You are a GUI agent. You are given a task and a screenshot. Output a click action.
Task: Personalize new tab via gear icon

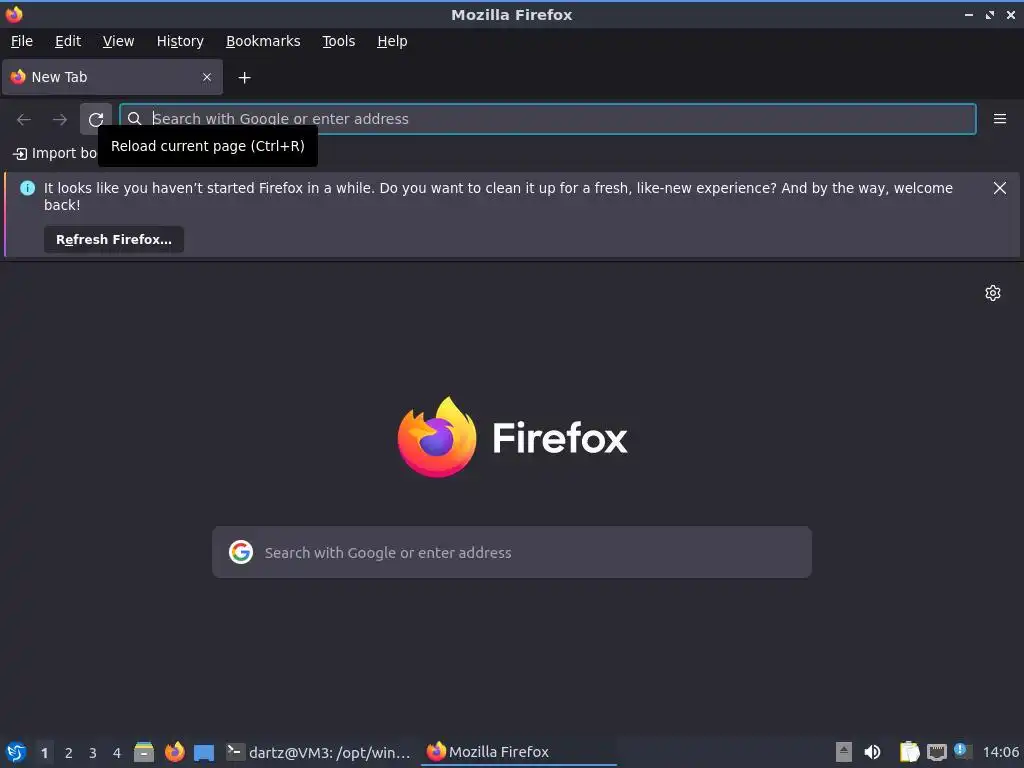click(x=993, y=293)
